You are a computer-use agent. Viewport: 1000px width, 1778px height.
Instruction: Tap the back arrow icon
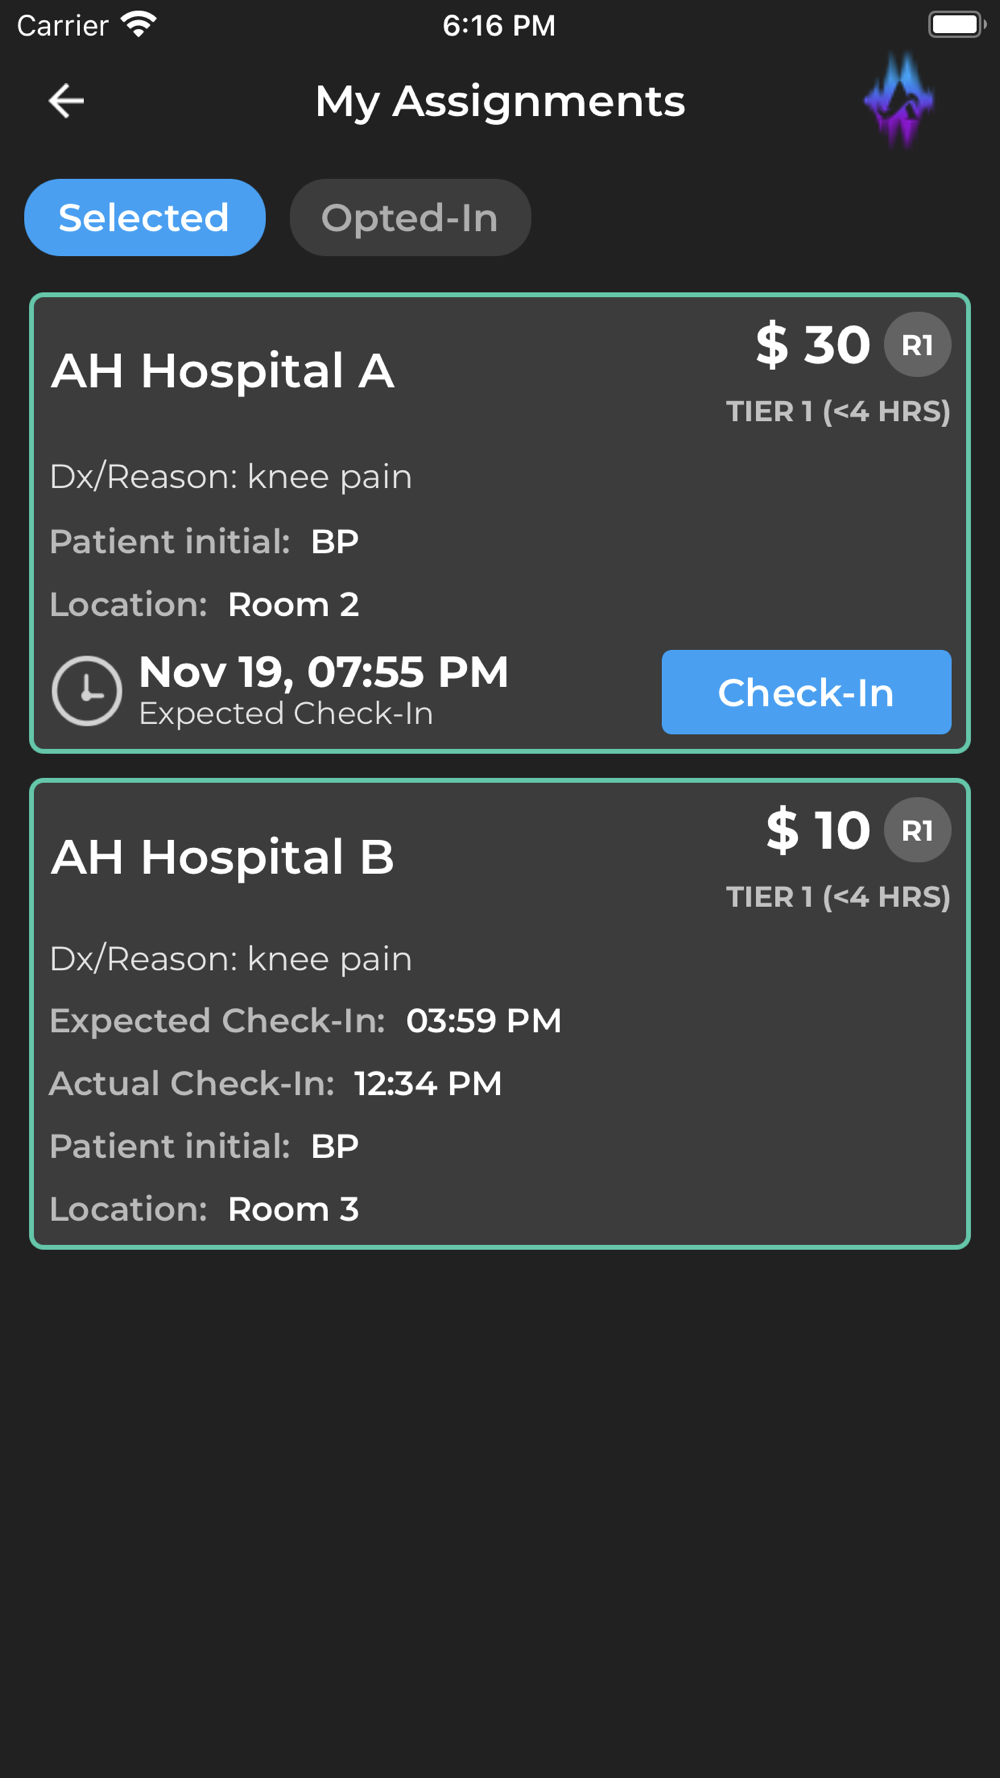[66, 101]
